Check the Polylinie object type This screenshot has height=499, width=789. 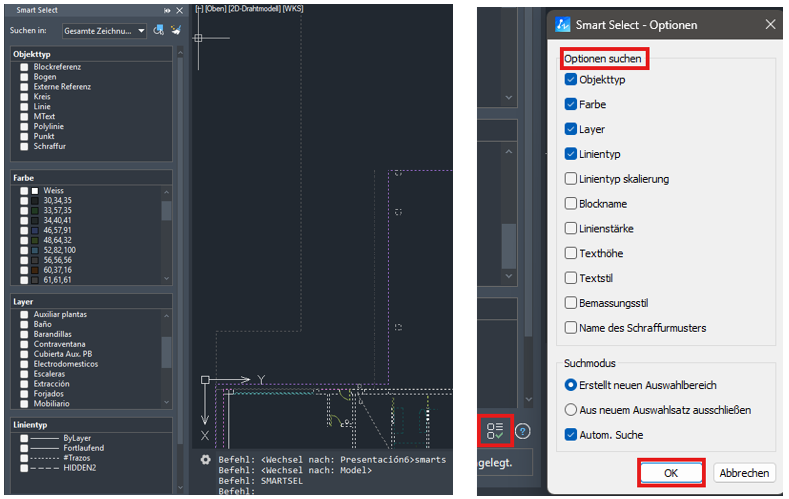(x=23, y=126)
